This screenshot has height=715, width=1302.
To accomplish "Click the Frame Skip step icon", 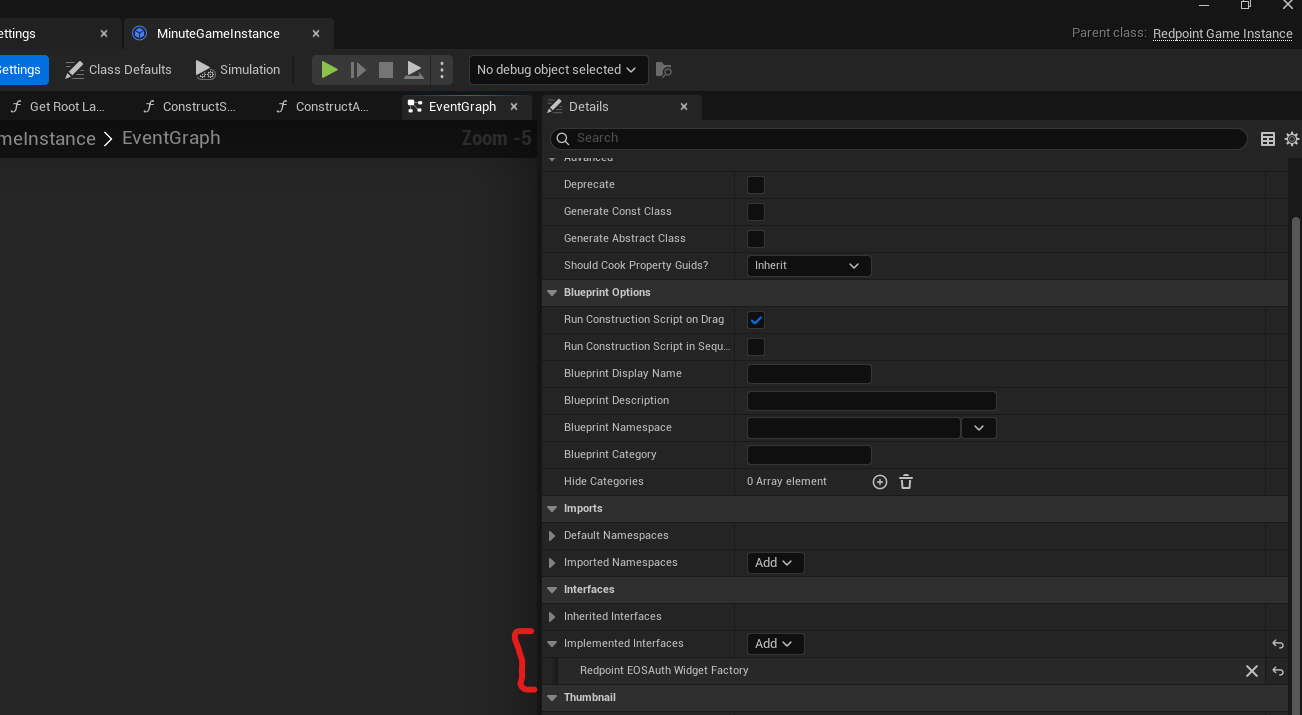I will [358, 69].
